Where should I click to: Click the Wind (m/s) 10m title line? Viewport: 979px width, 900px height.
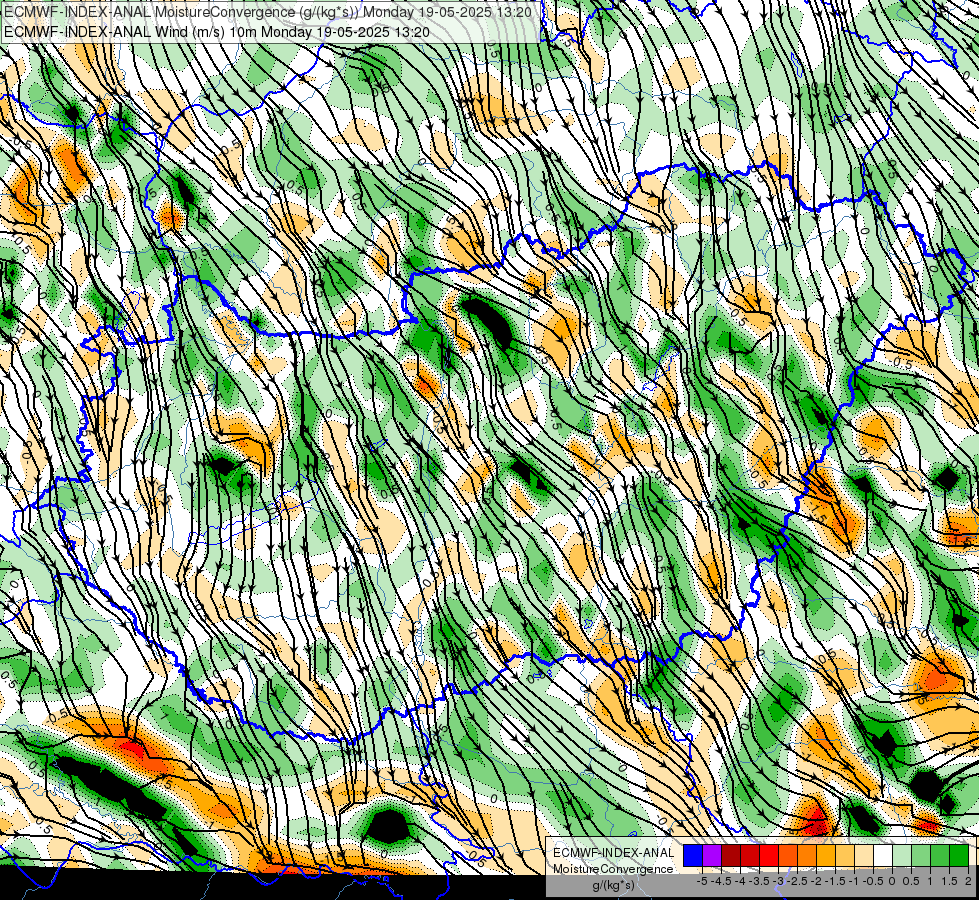(x=217, y=31)
